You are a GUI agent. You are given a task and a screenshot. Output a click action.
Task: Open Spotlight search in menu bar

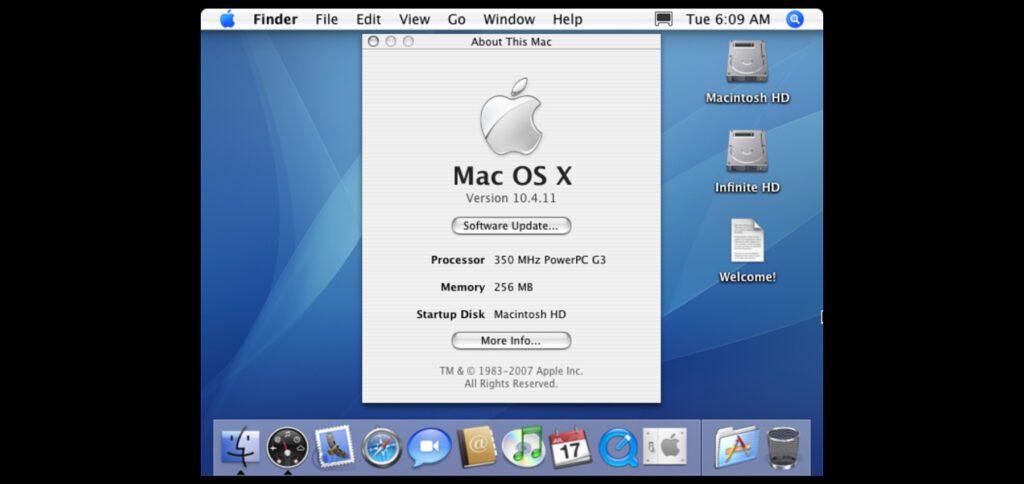(795, 19)
